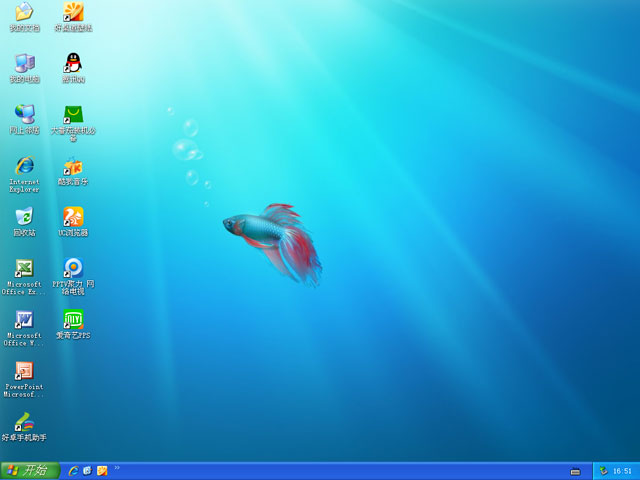Launch Internet Explorer from the desktop
This screenshot has height=480, width=640.
click(24, 166)
